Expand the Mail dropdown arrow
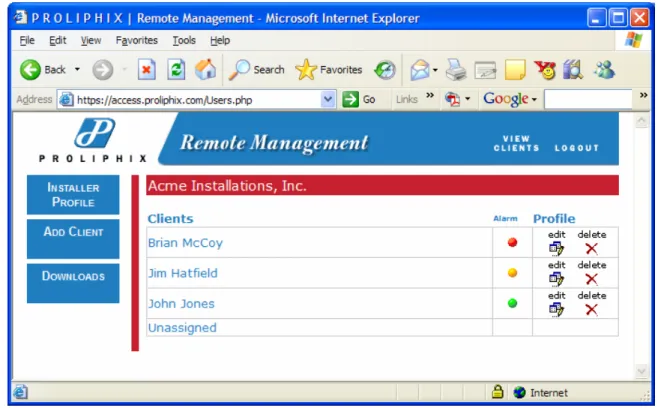 pyautogui.click(x=435, y=70)
